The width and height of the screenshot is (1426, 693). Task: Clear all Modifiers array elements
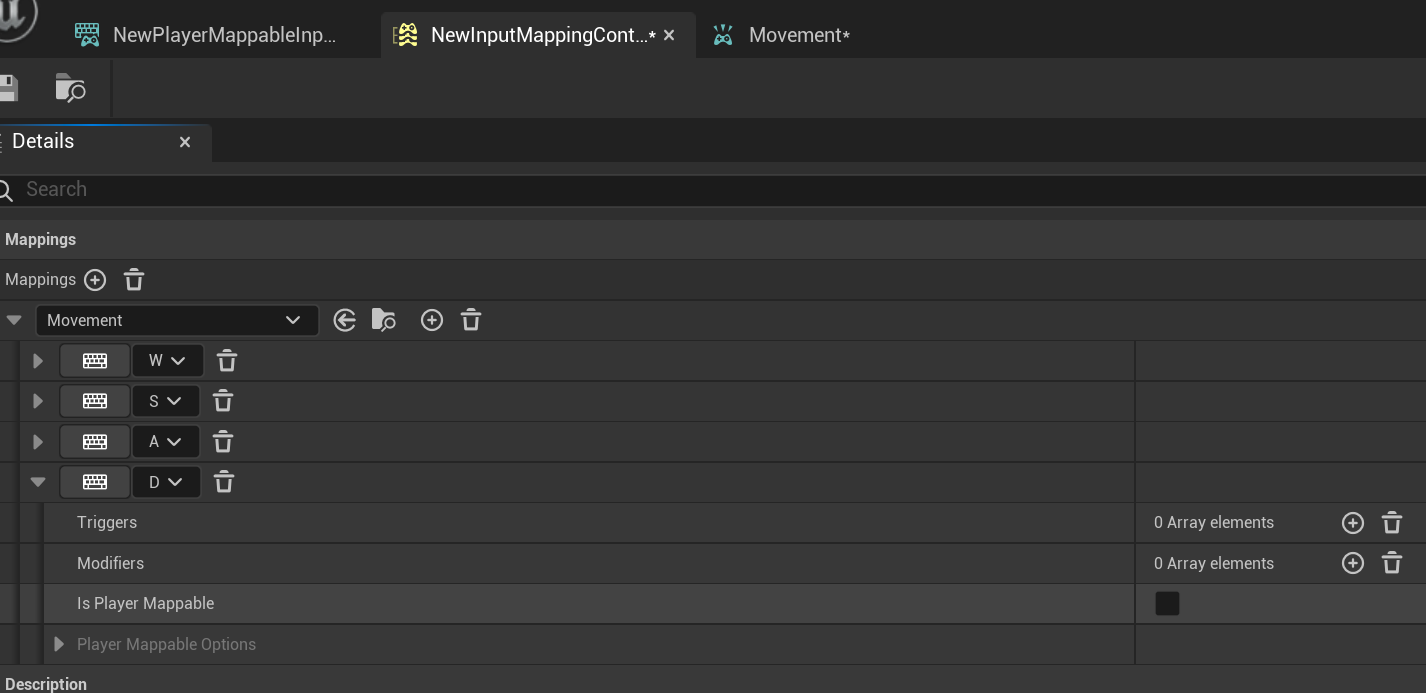(x=1391, y=563)
